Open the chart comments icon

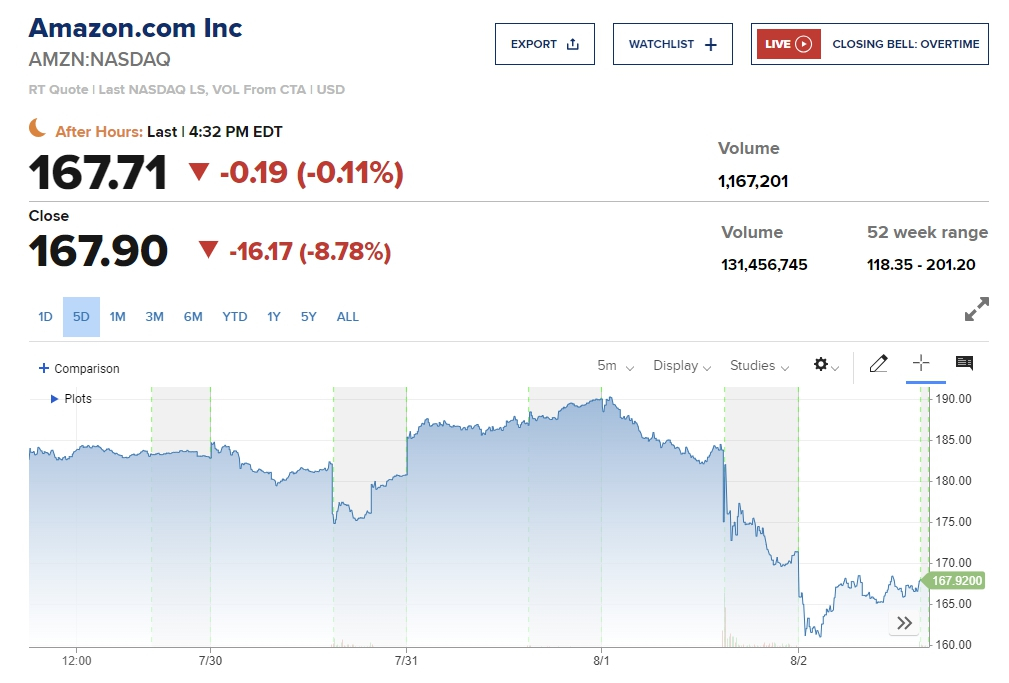pyautogui.click(x=964, y=364)
